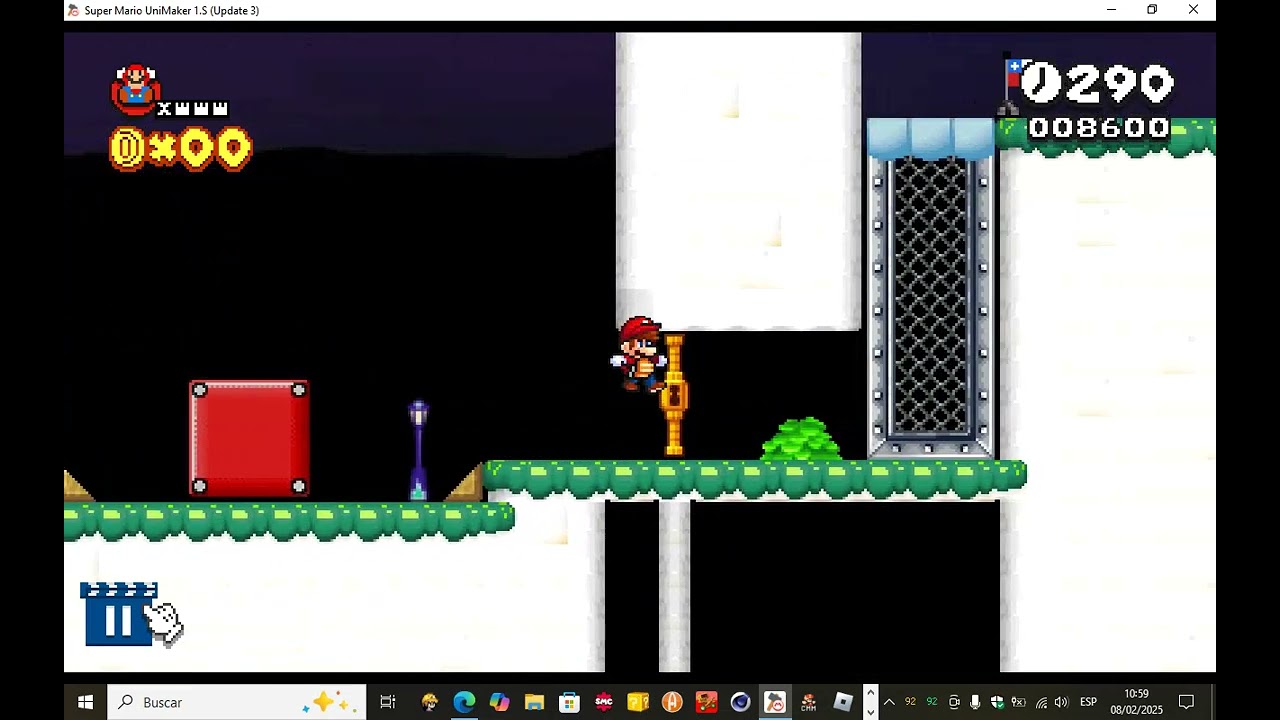Click the score text 008600
Viewport: 1280px width, 720px height.
(1098, 128)
